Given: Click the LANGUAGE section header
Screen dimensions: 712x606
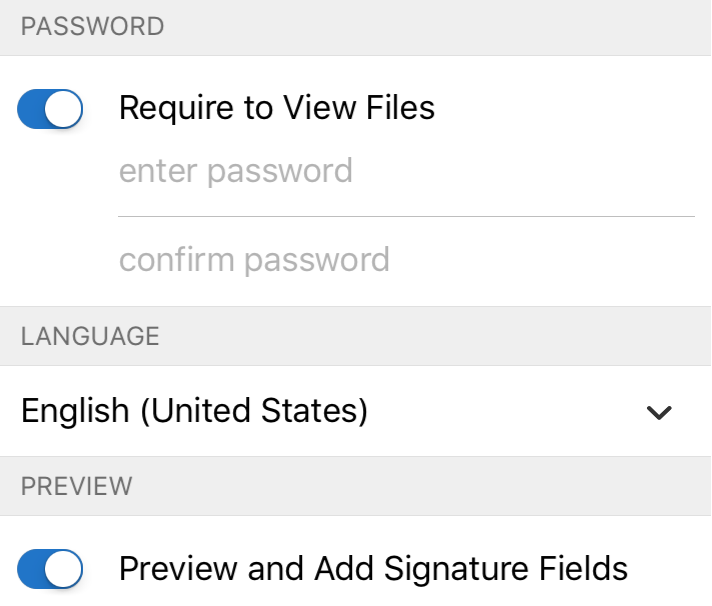Looking at the screenshot, I should click(90, 336).
